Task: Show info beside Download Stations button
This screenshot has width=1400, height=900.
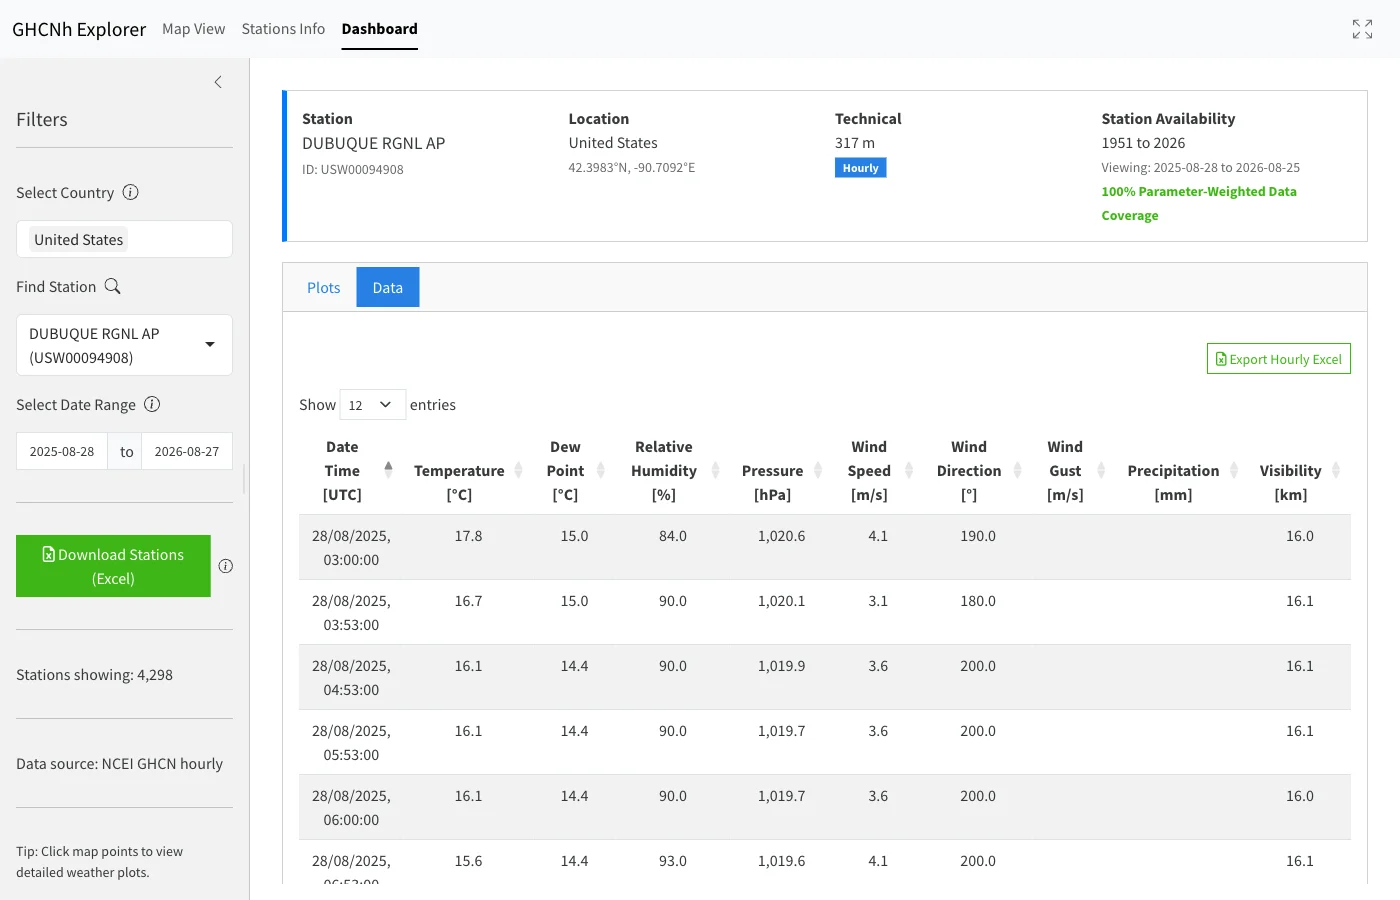Action: coord(226,566)
